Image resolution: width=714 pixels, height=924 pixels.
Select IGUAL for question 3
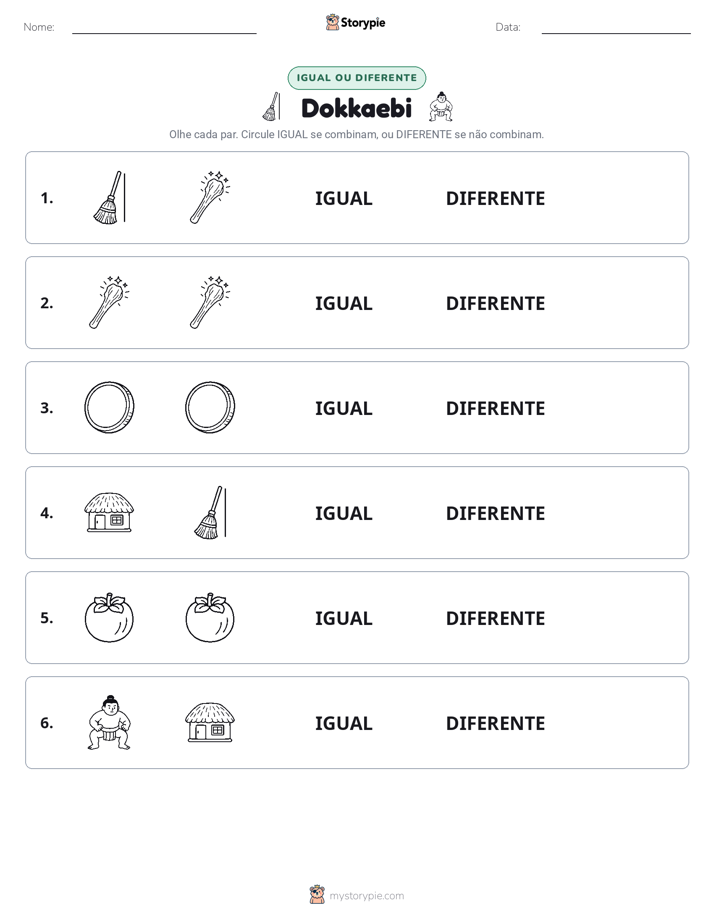(343, 408)
